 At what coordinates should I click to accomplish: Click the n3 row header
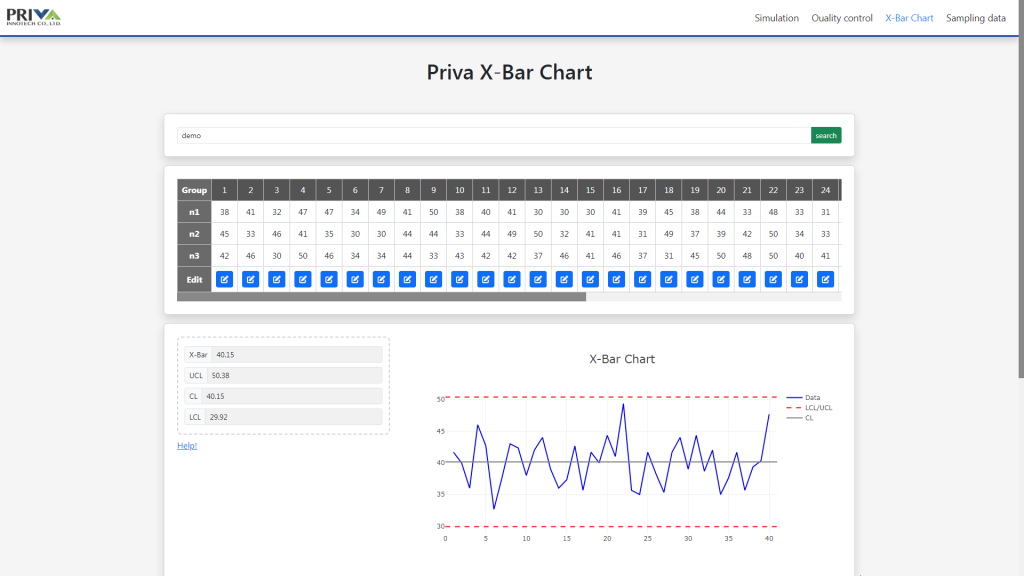194,256
